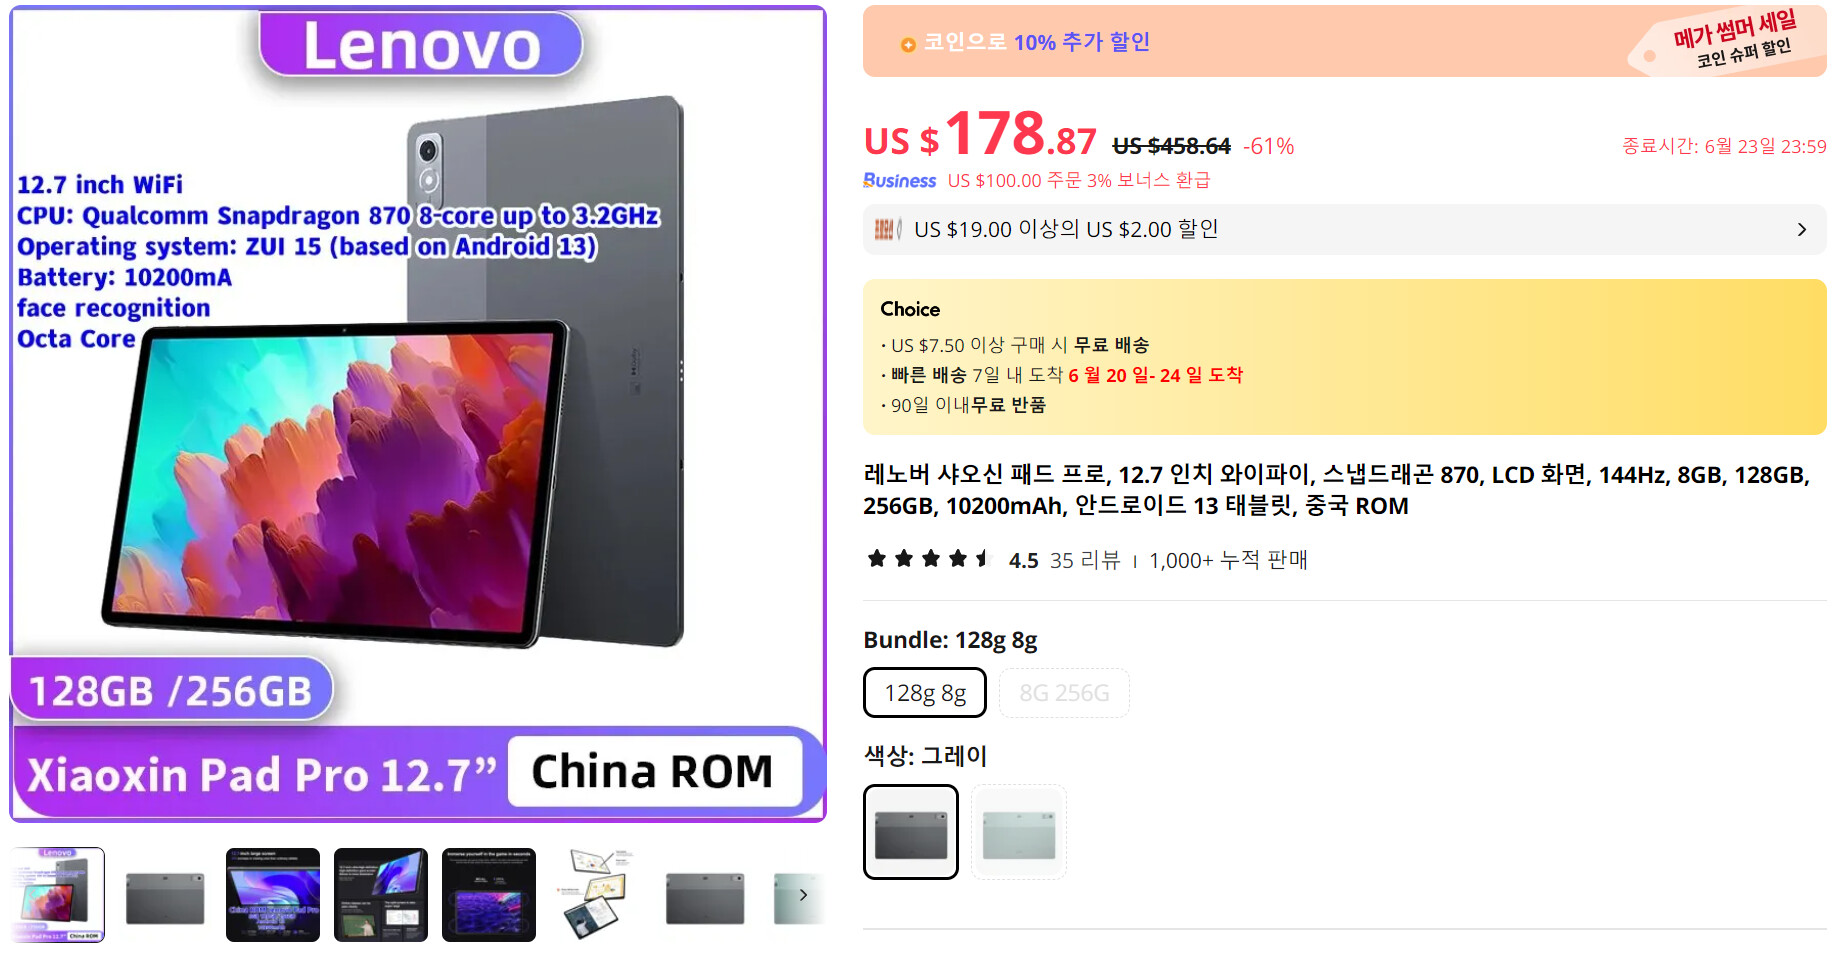Expand the US $2.00 coupon details chevron
The height and width of the screenshot is (968, 1838).
point(1802,230)
